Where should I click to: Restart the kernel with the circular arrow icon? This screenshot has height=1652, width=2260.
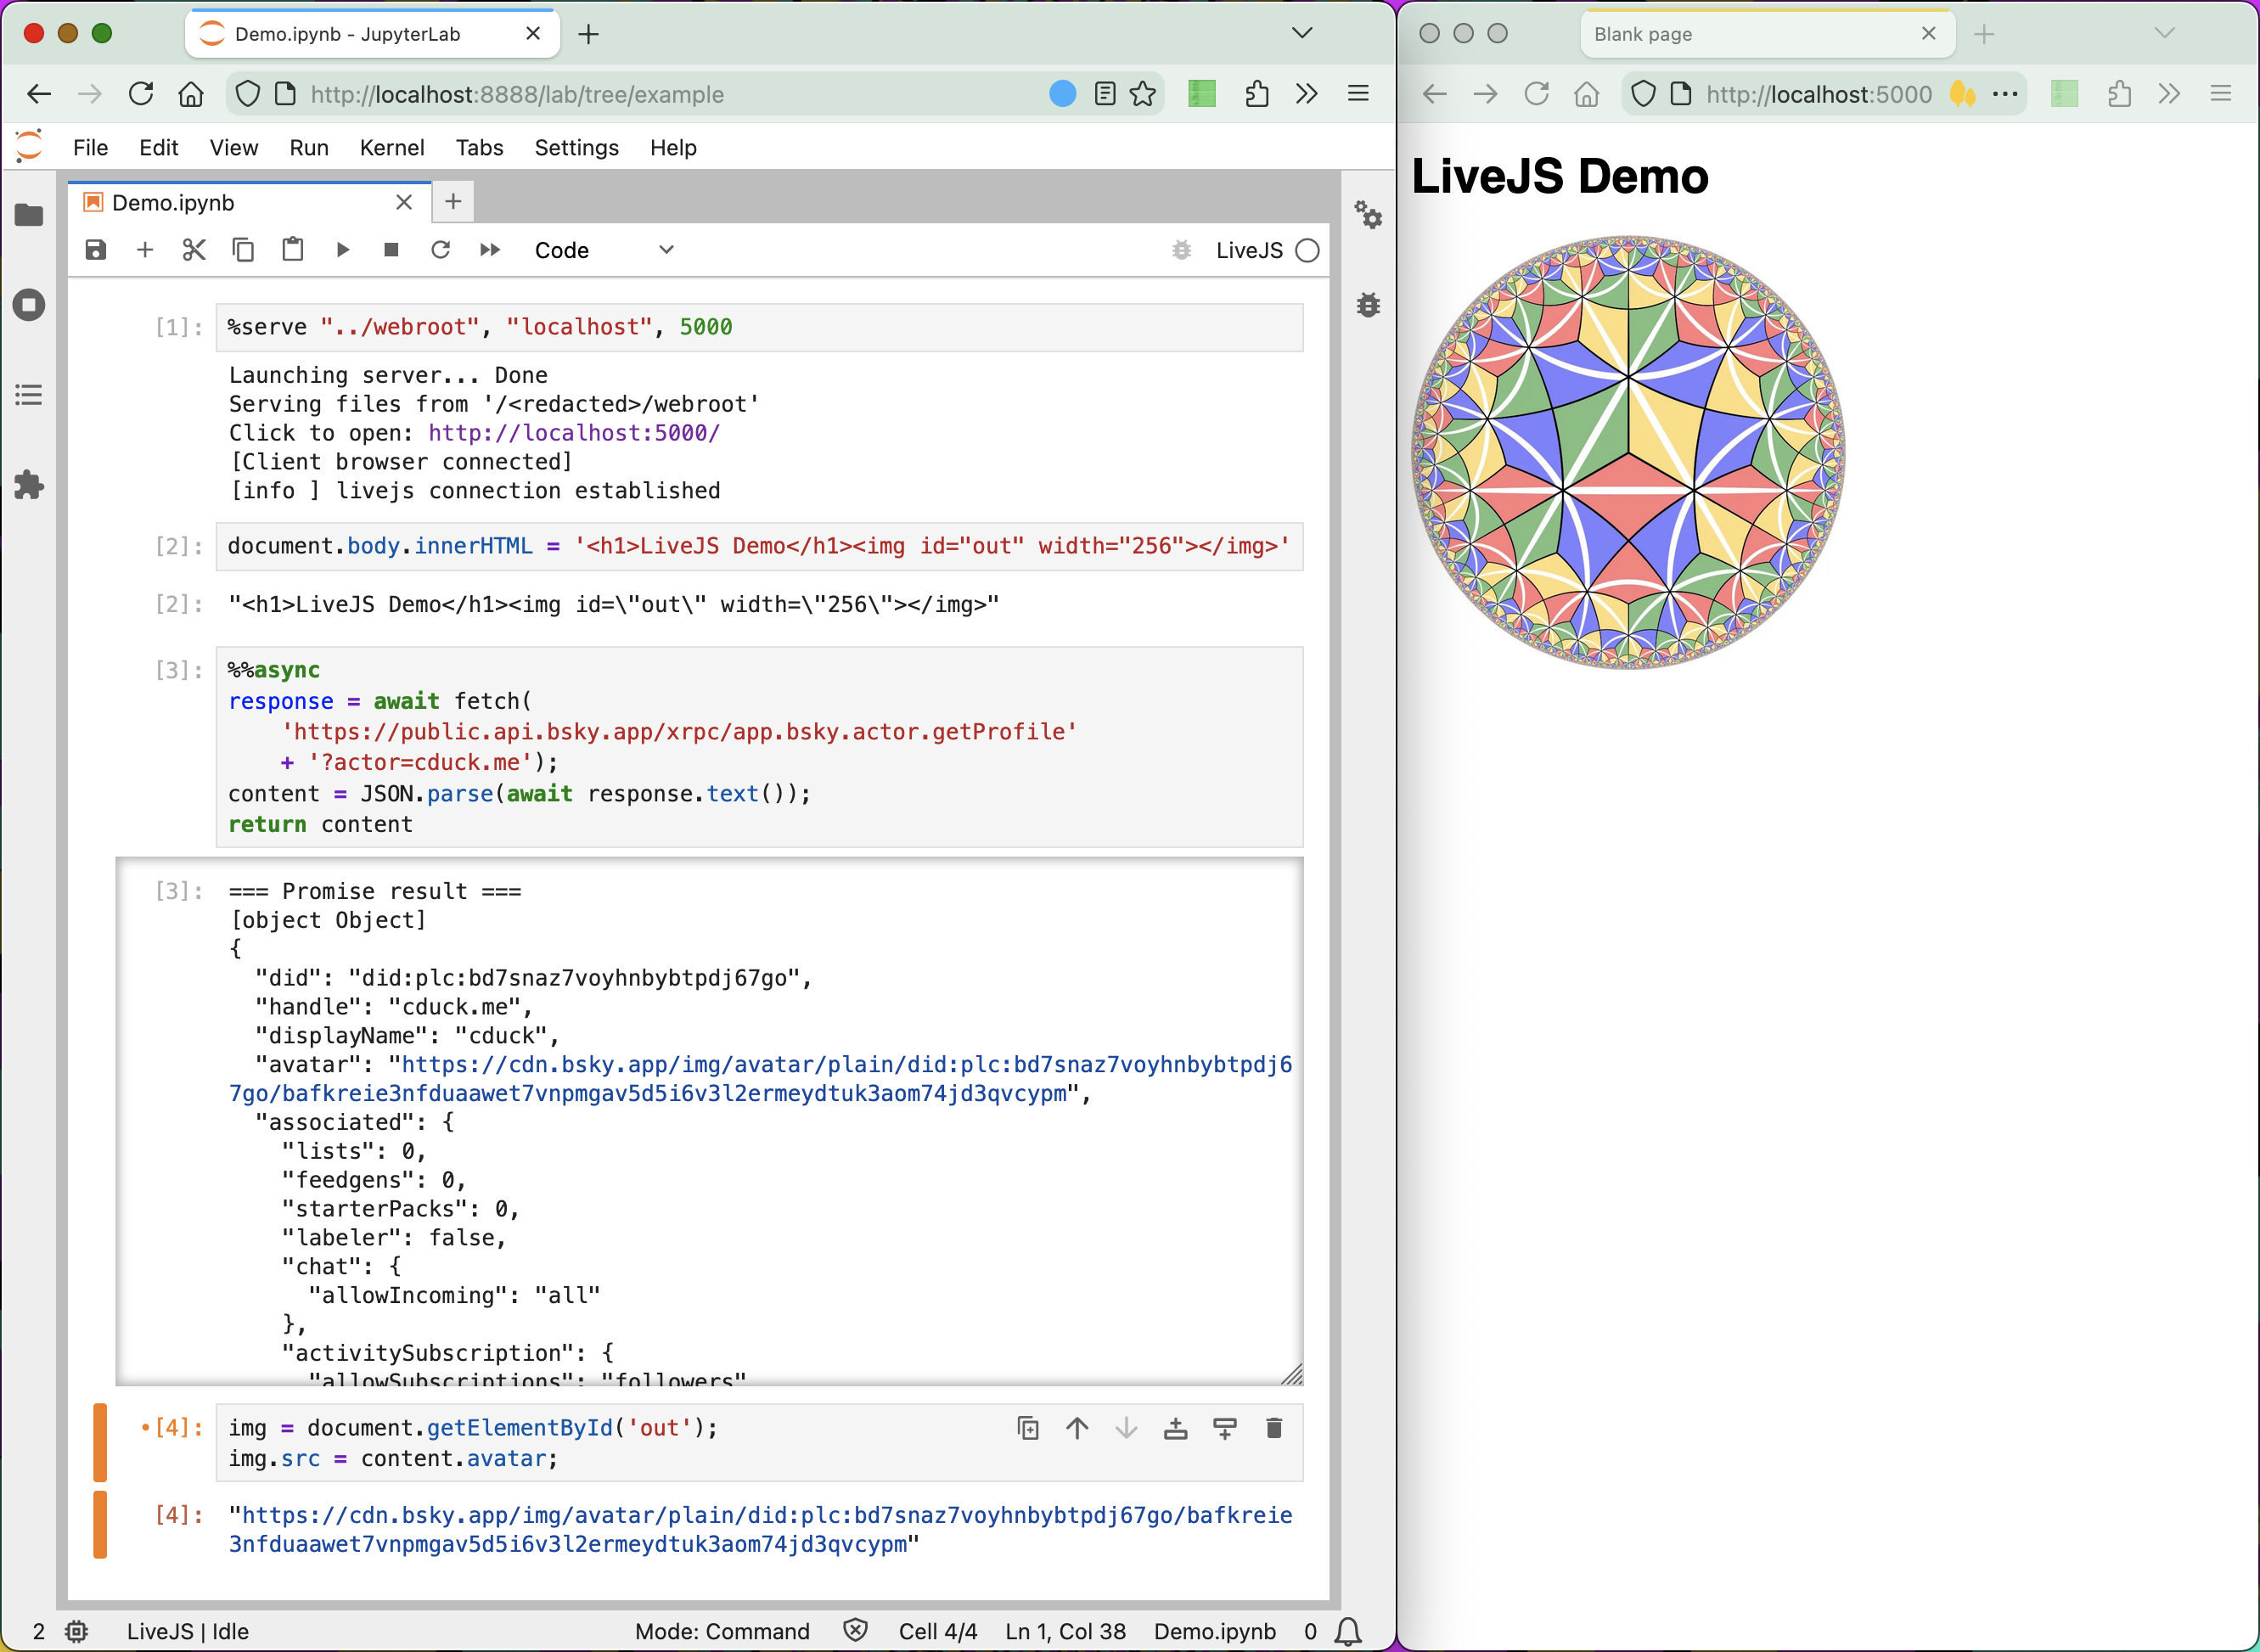point(440,250)
